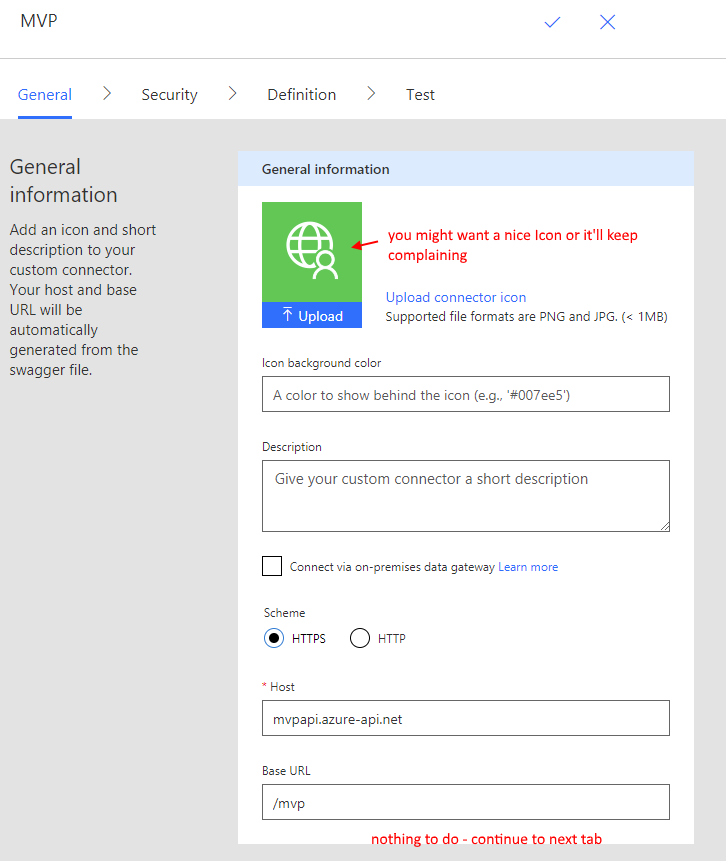726x861 pixels.
Task: Click the X icon to cancel editing
Action: 607,22
